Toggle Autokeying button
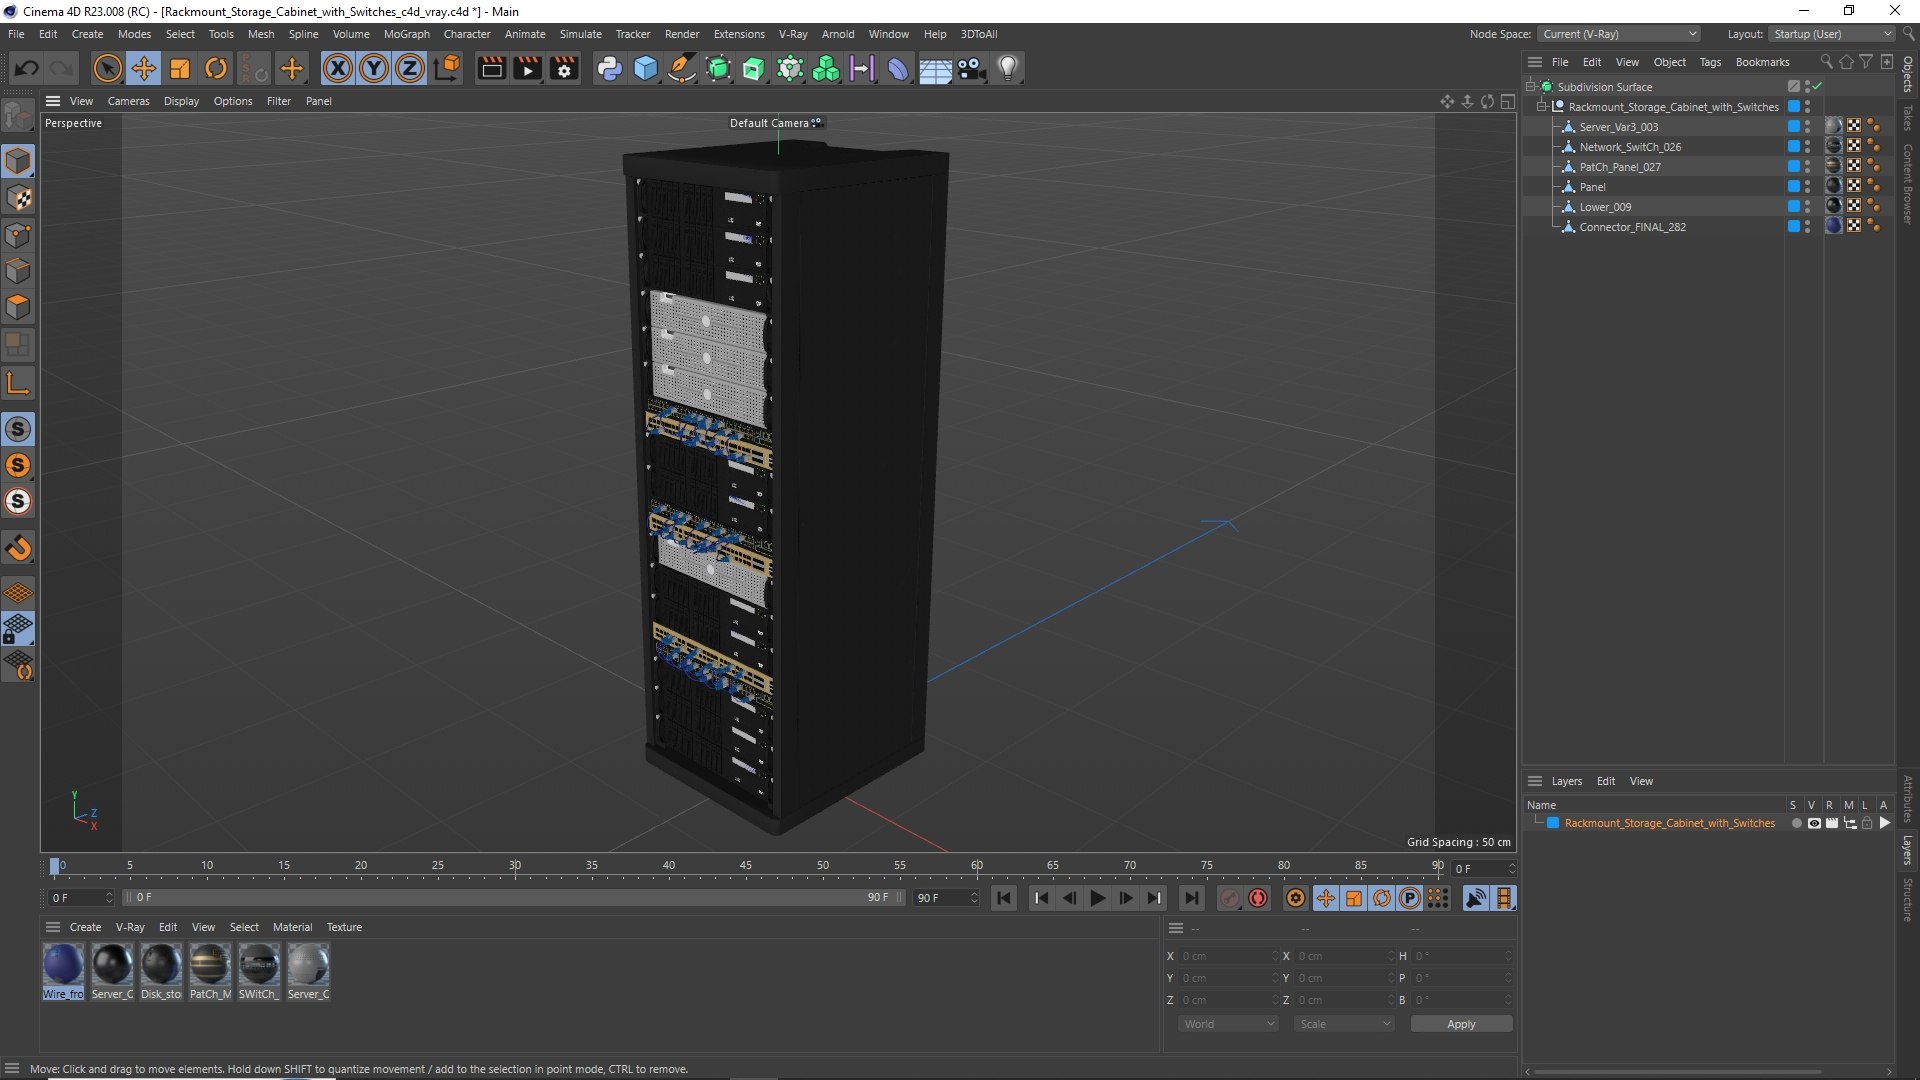 (x=1258, y=898)
